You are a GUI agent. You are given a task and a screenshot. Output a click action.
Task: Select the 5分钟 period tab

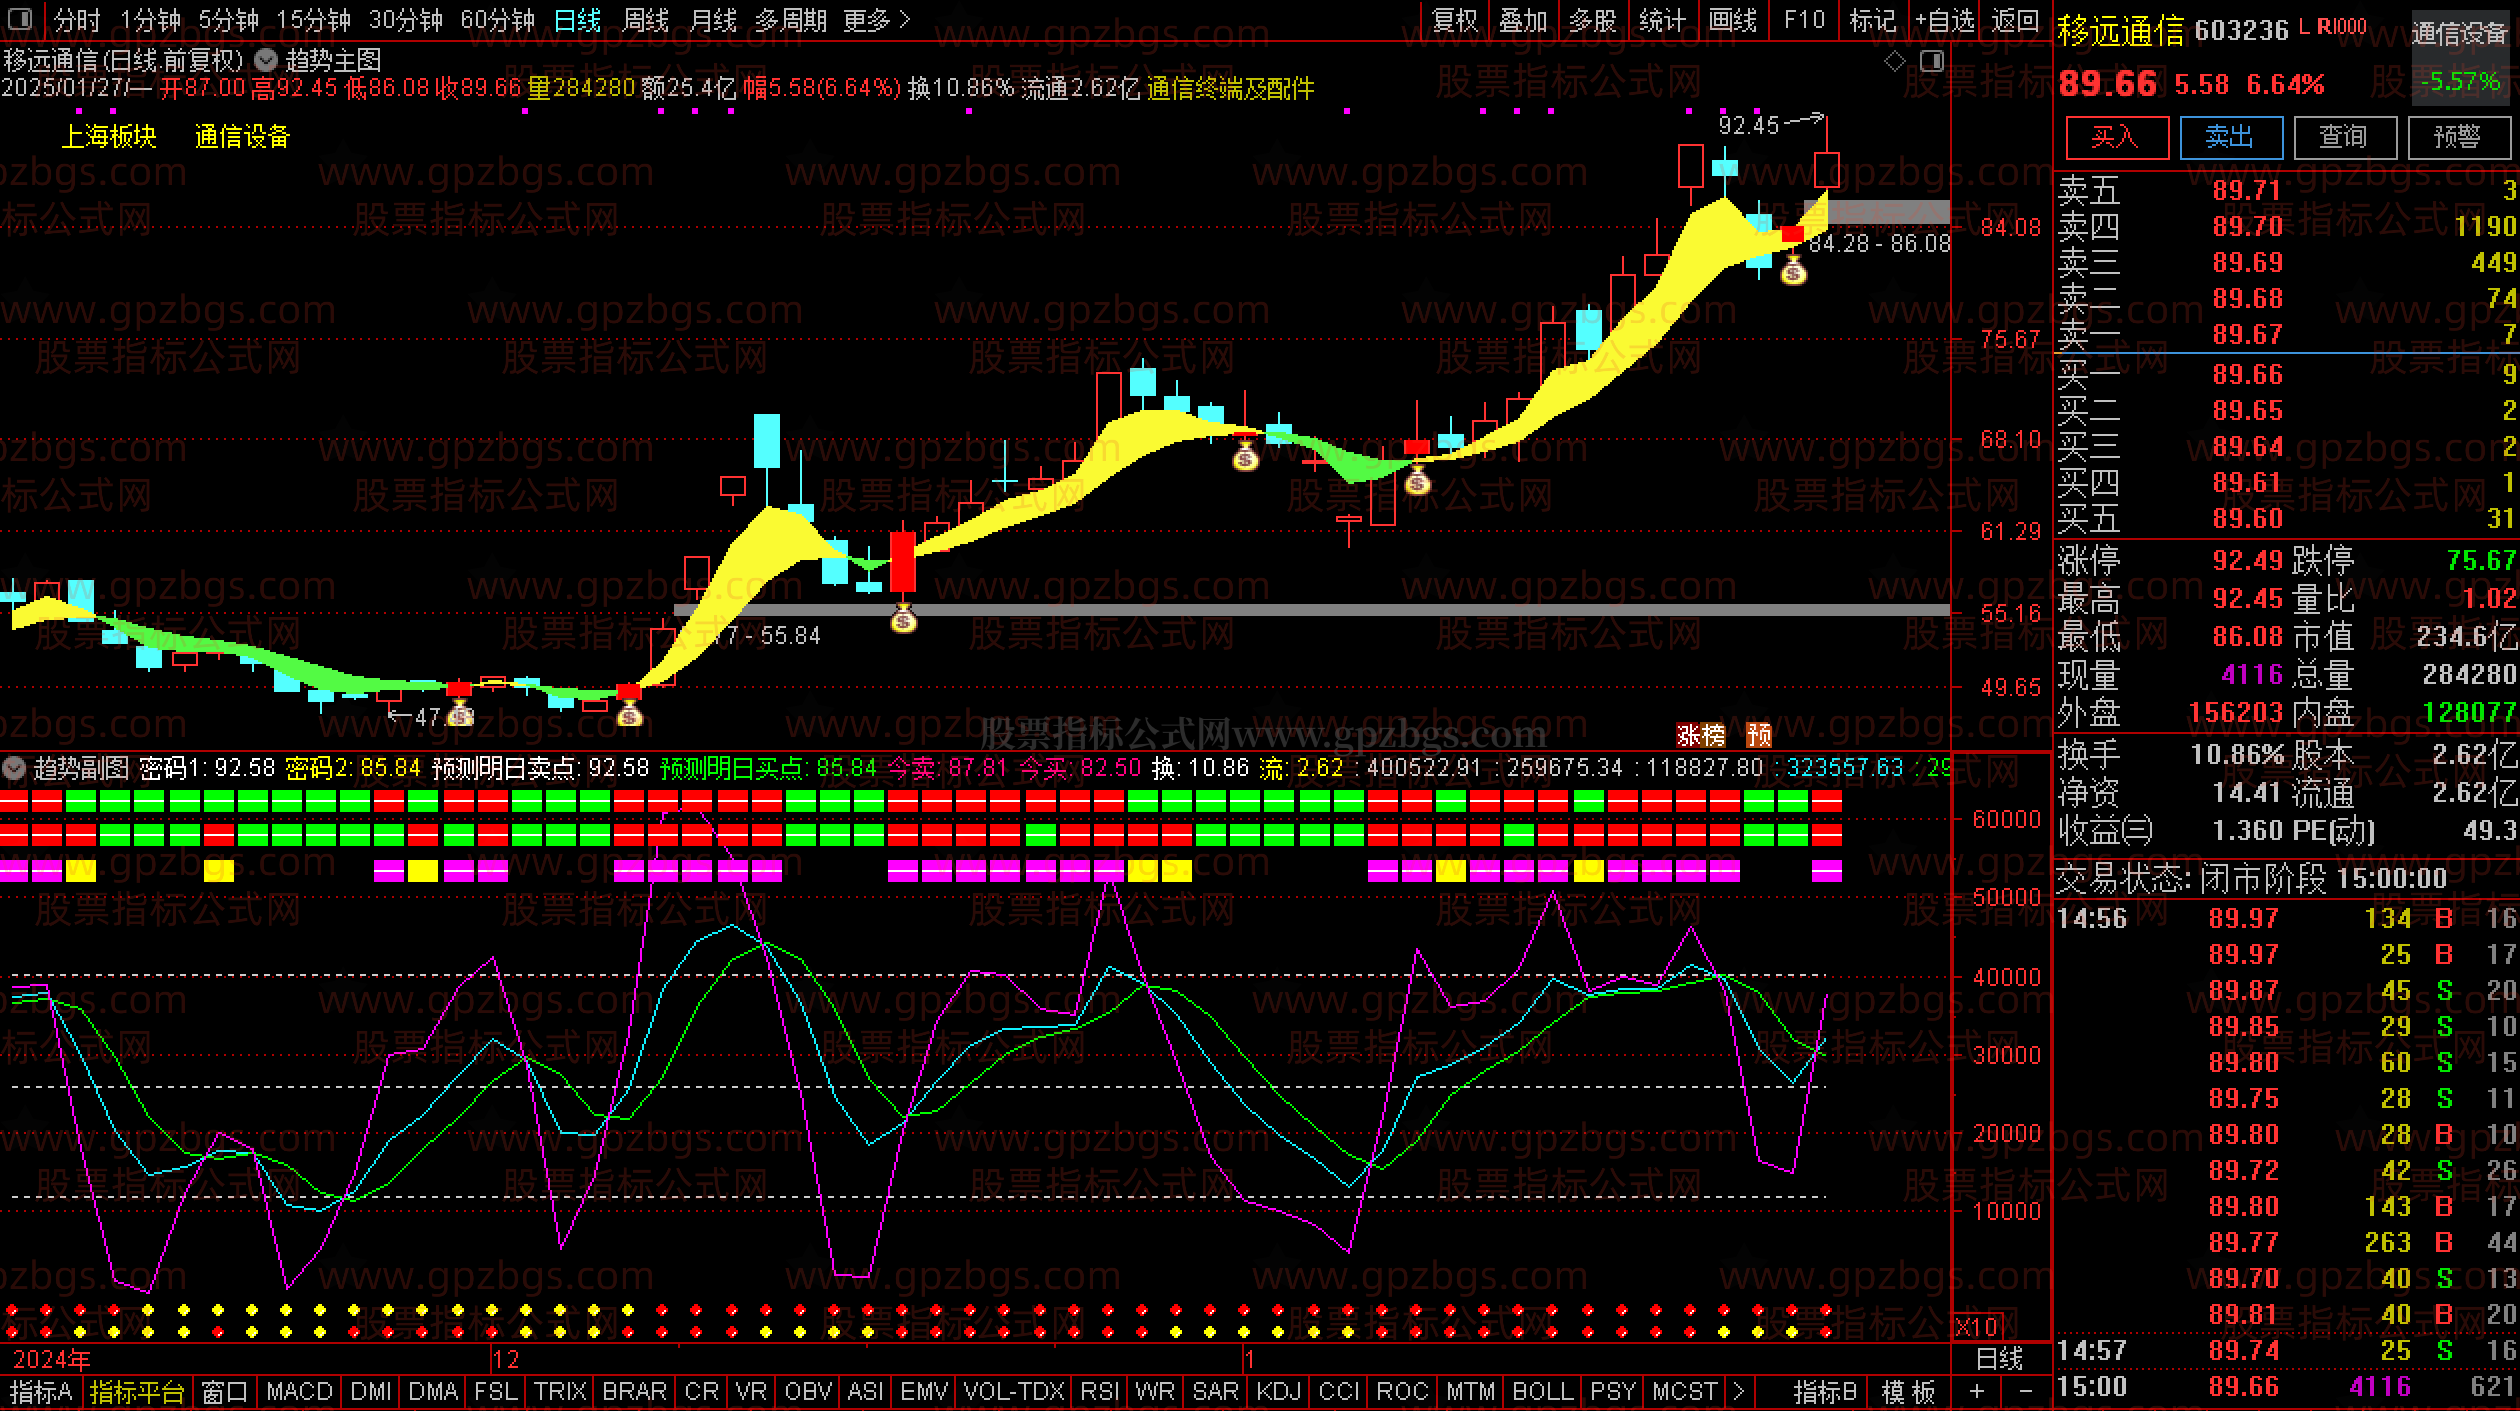pos(228,19)
